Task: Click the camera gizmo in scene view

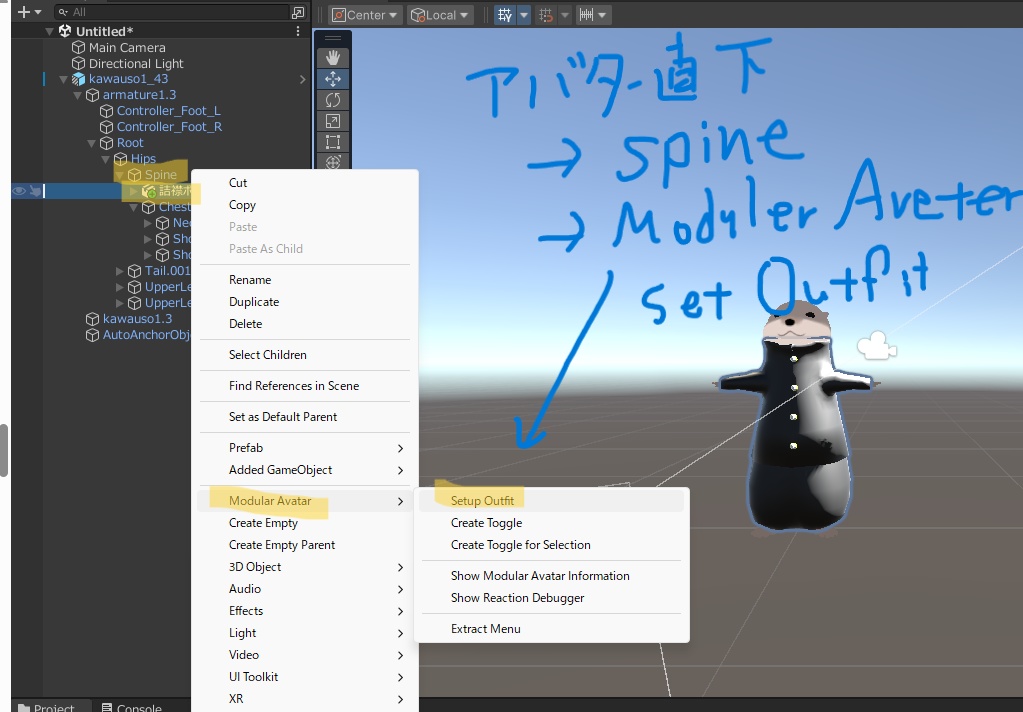Action: coord(876,346)
